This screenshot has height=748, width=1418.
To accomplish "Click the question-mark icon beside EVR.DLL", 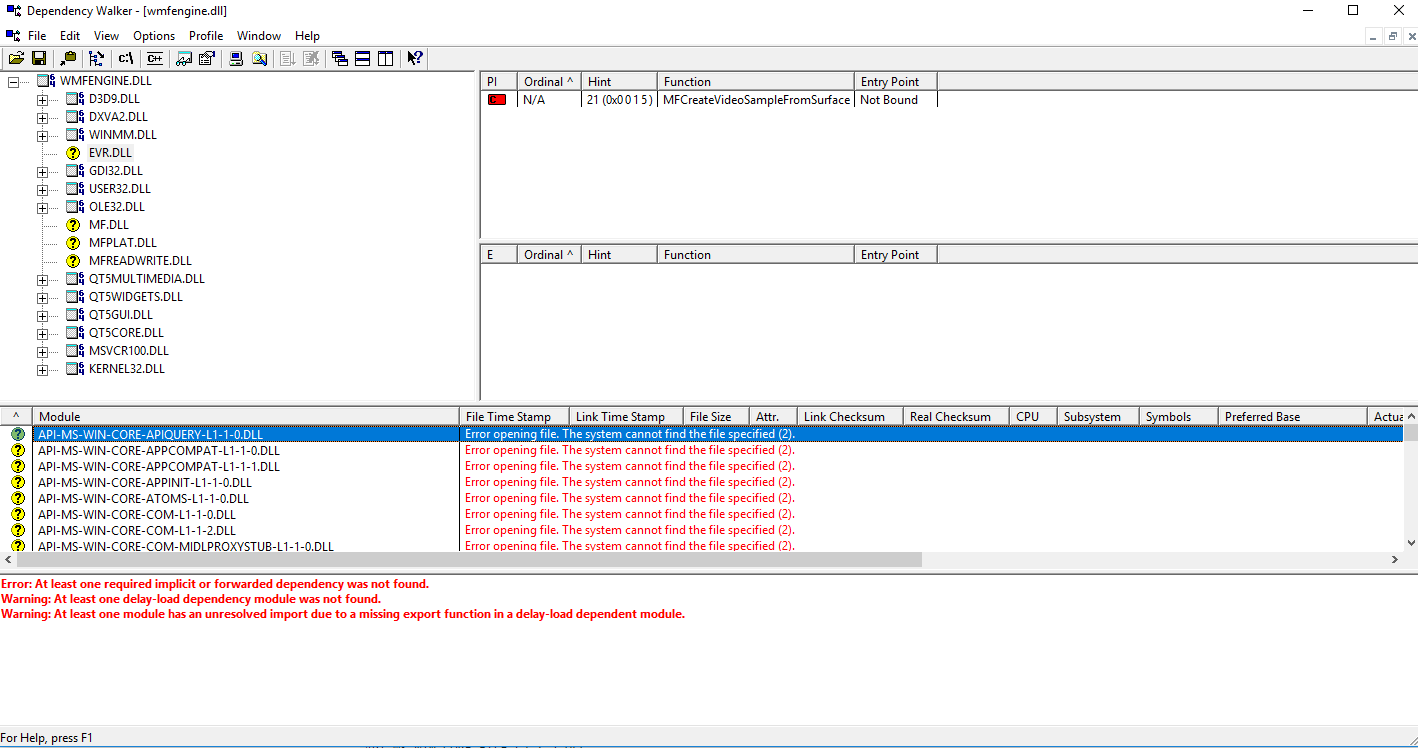I will coord(73,153).
